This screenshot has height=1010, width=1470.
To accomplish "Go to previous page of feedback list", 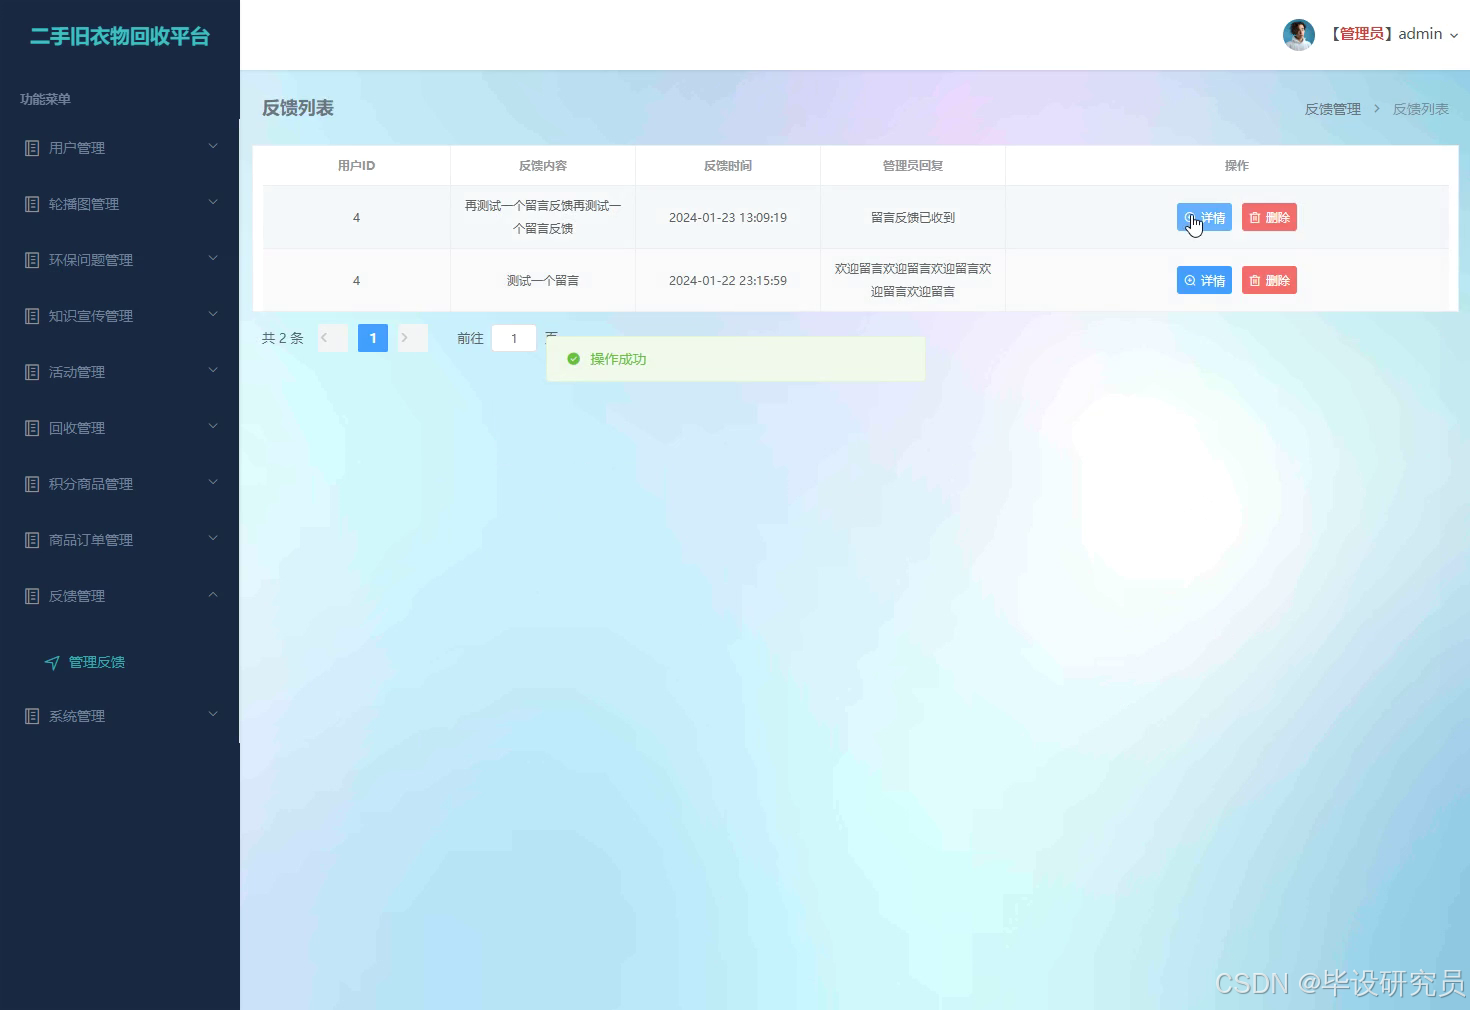I will (x=333, y=338).
